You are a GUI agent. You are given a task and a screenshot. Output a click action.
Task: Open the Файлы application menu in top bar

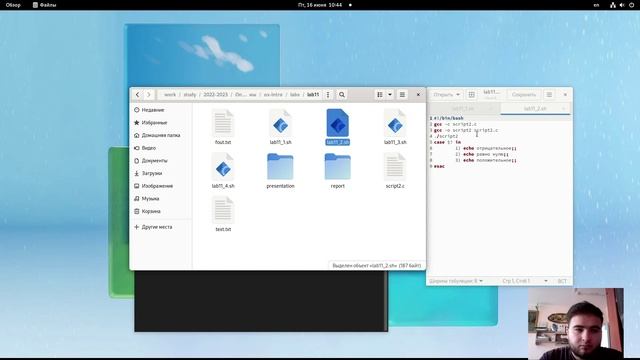[44, 5]
